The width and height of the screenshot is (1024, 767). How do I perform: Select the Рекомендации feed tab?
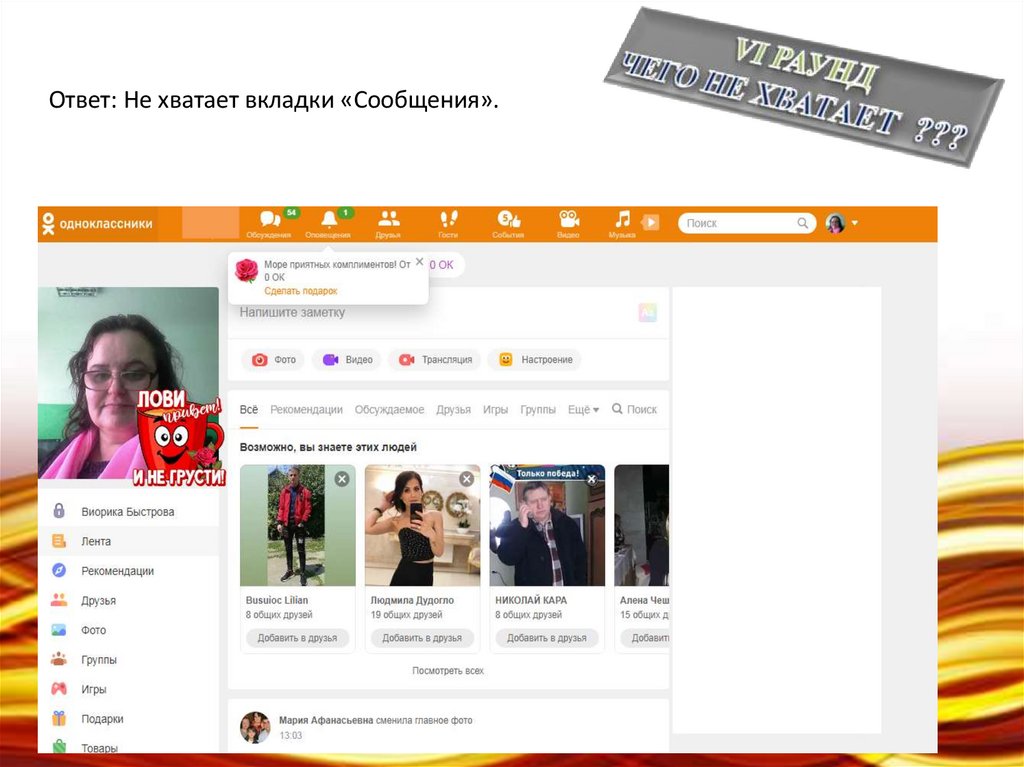pyautogui.click(x=306, y=410)
